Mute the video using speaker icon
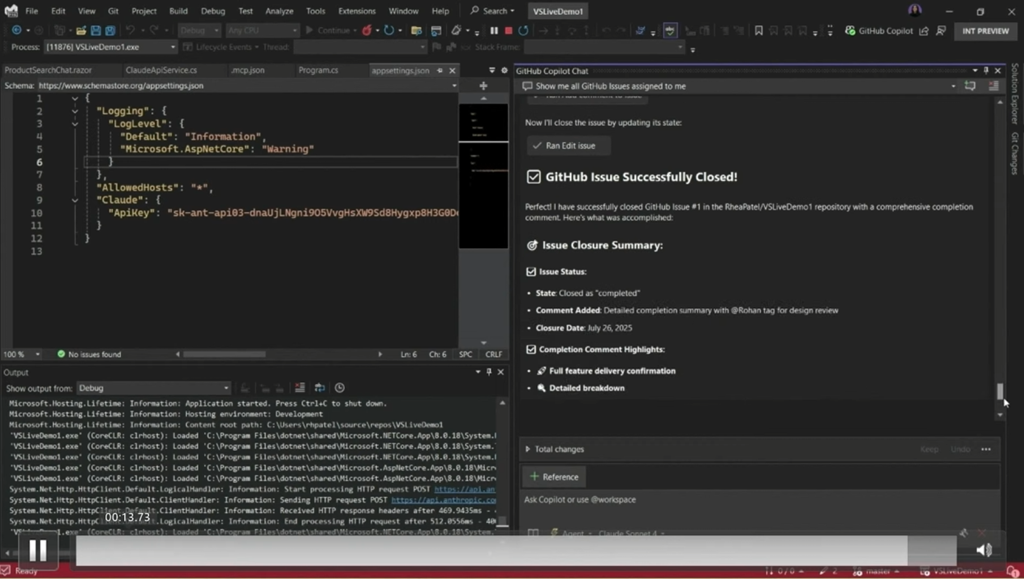This screenshot has height=579, width=1024. click(x=984, y=550)
